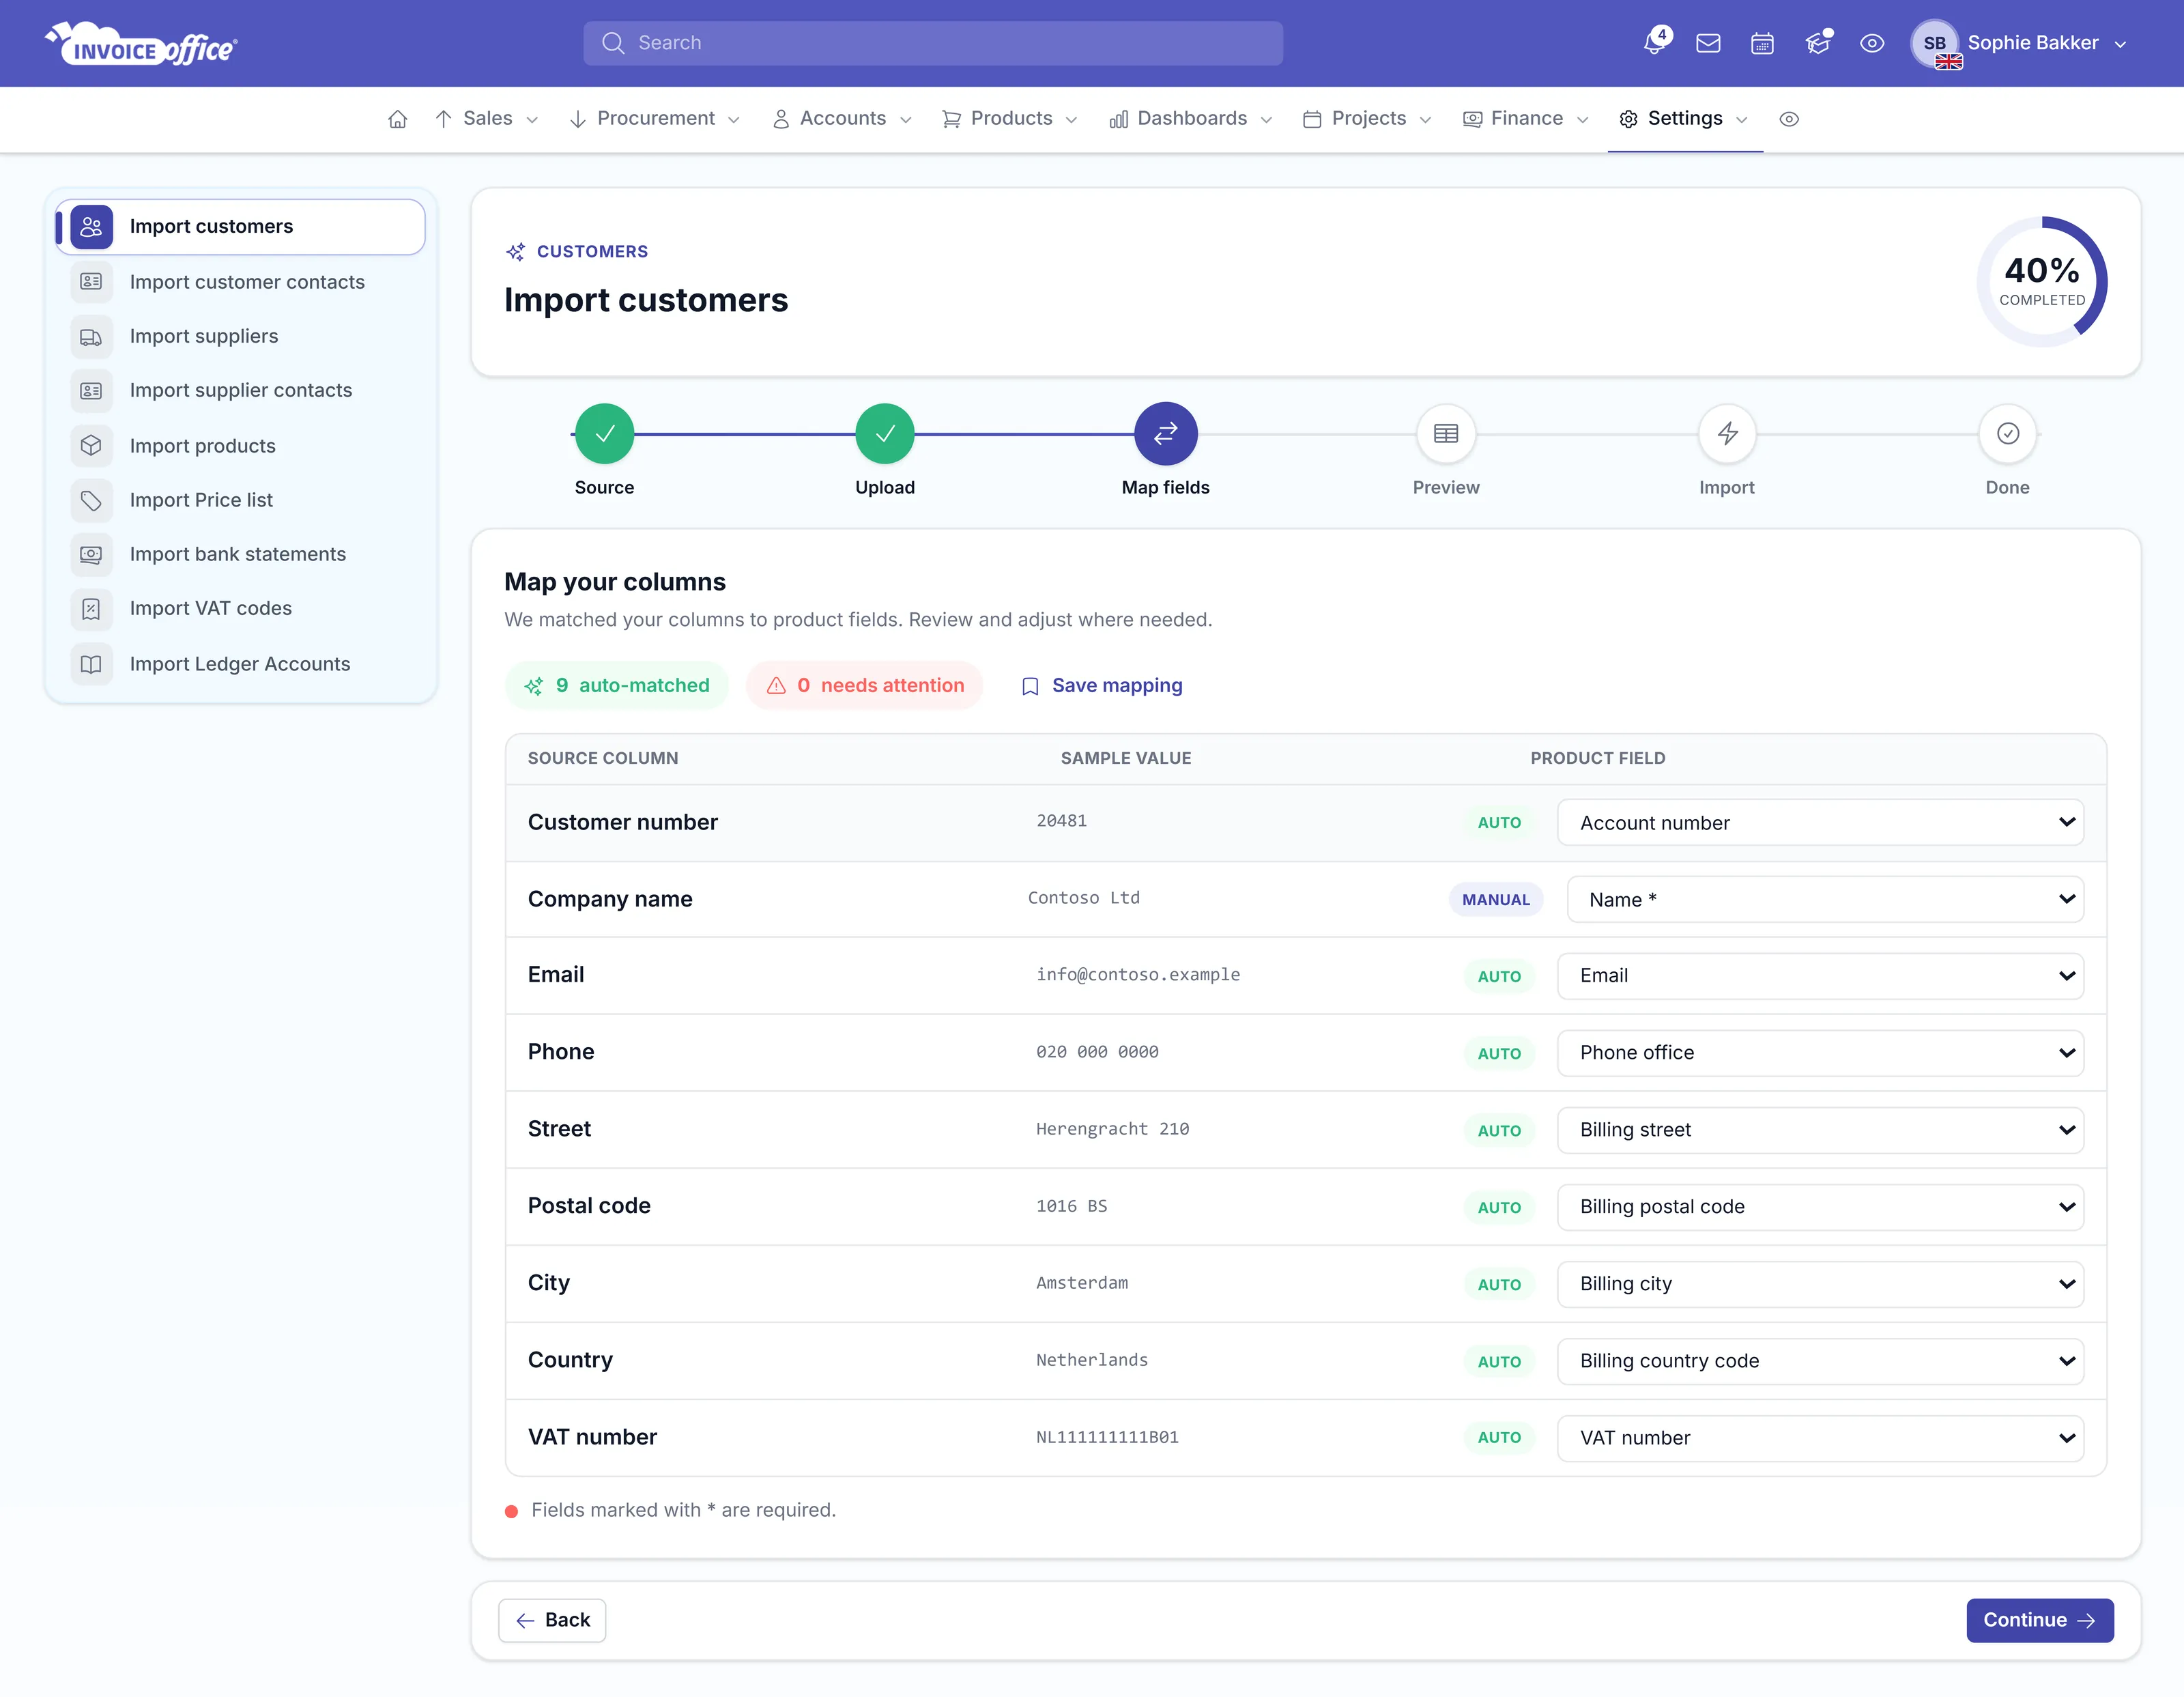Open the Name * field dropdown
The height and width of the screenshot is (1697, 2184).
pyautogui.click(x=1825, y=900)
